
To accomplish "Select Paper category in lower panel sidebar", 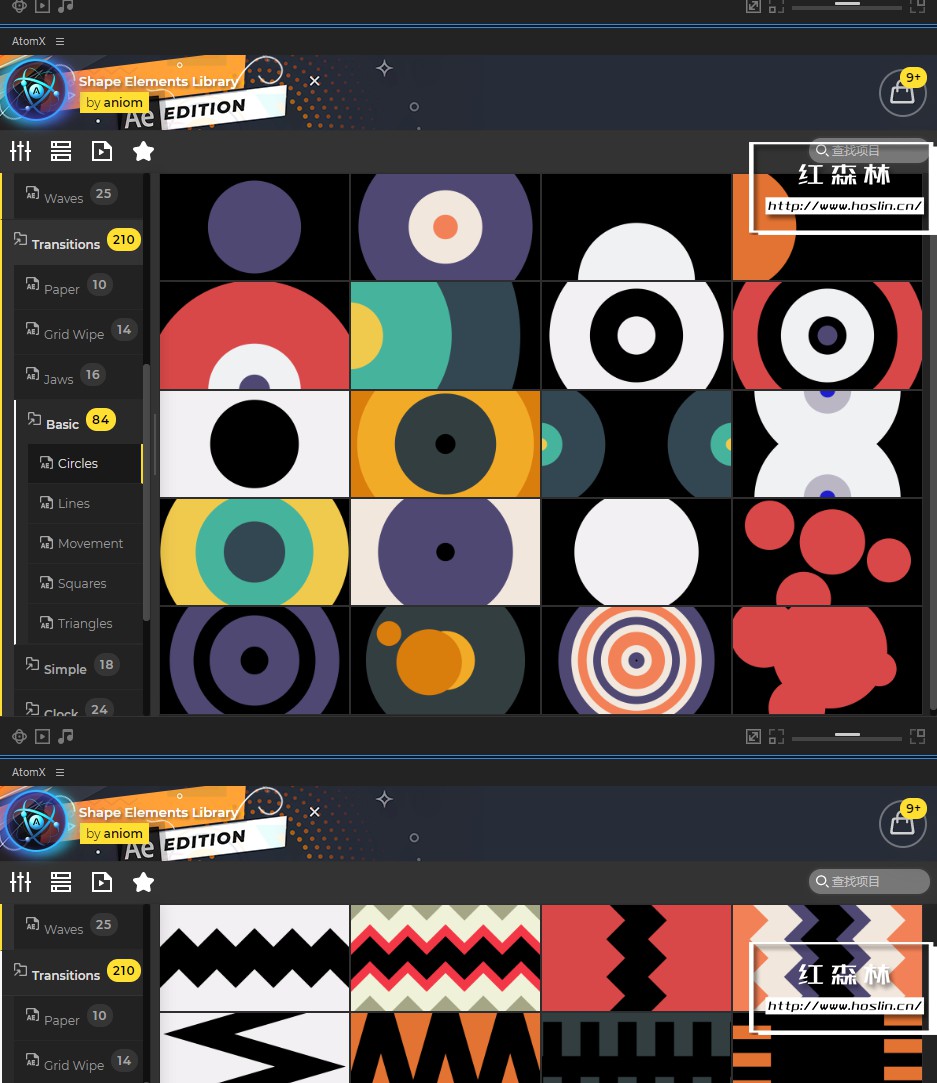I will point(78,1018).
